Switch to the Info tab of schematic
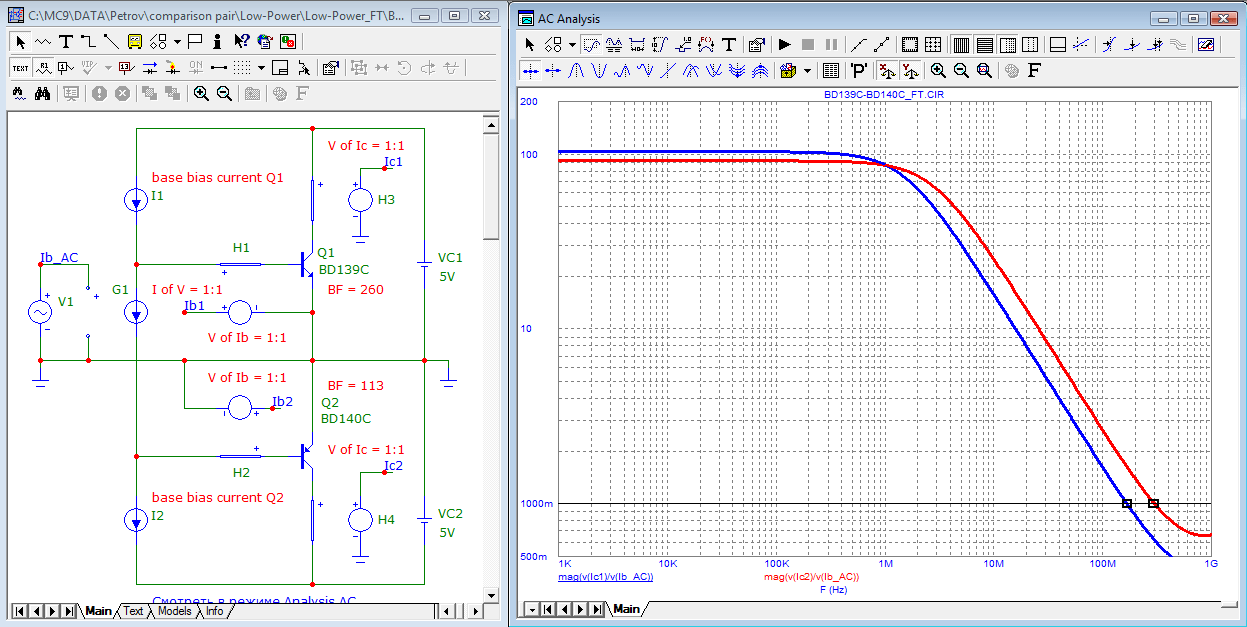 215,611
